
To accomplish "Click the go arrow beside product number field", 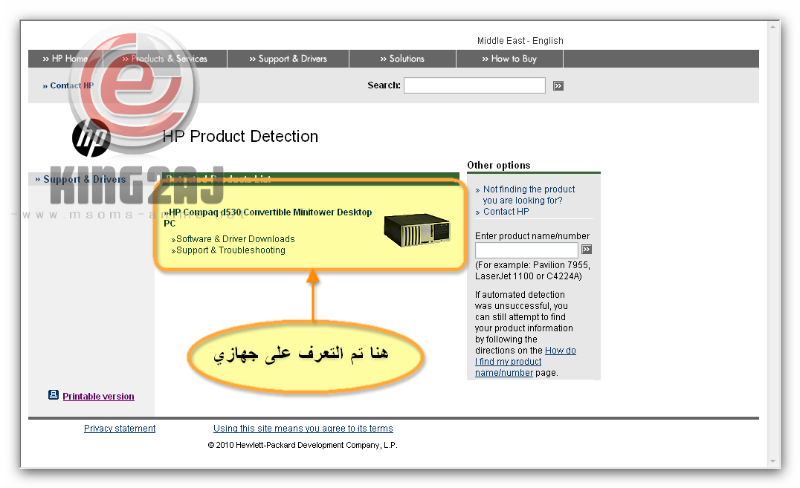I will pos(587,249).
